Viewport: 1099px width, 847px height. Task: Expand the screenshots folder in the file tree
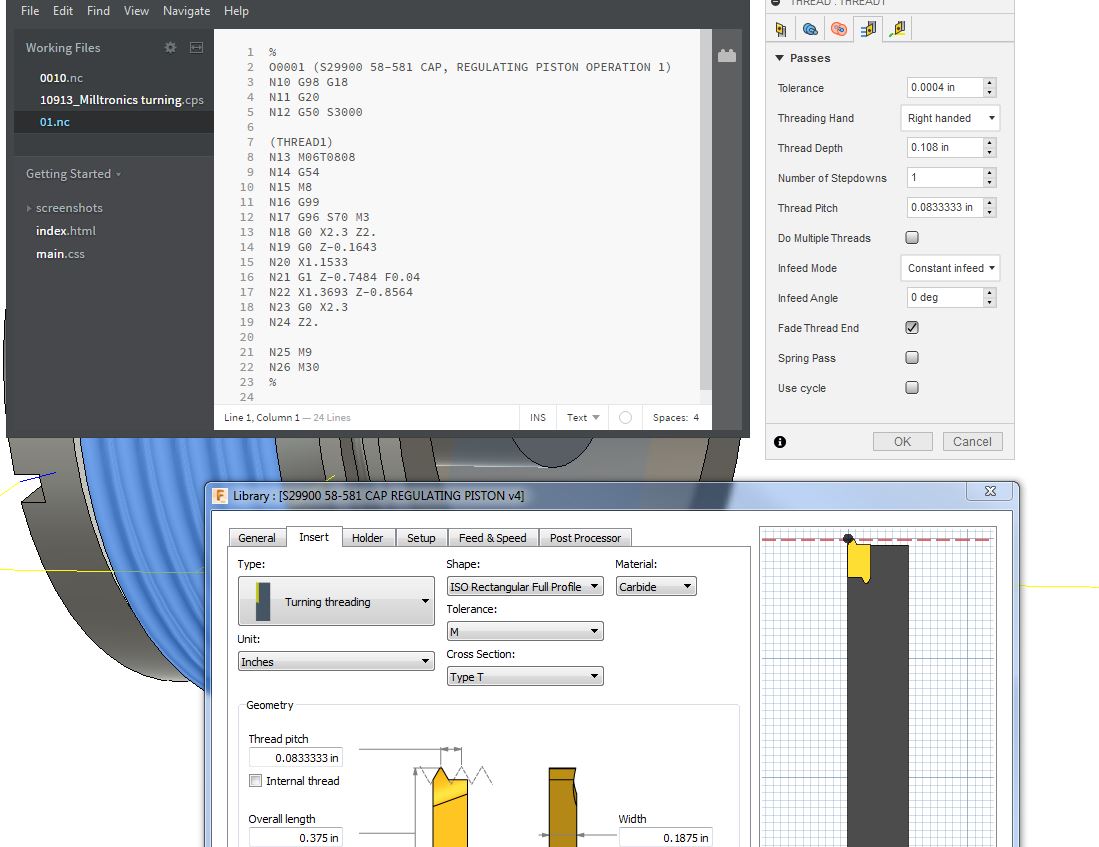pyautogui.click(x=29, y=208)
